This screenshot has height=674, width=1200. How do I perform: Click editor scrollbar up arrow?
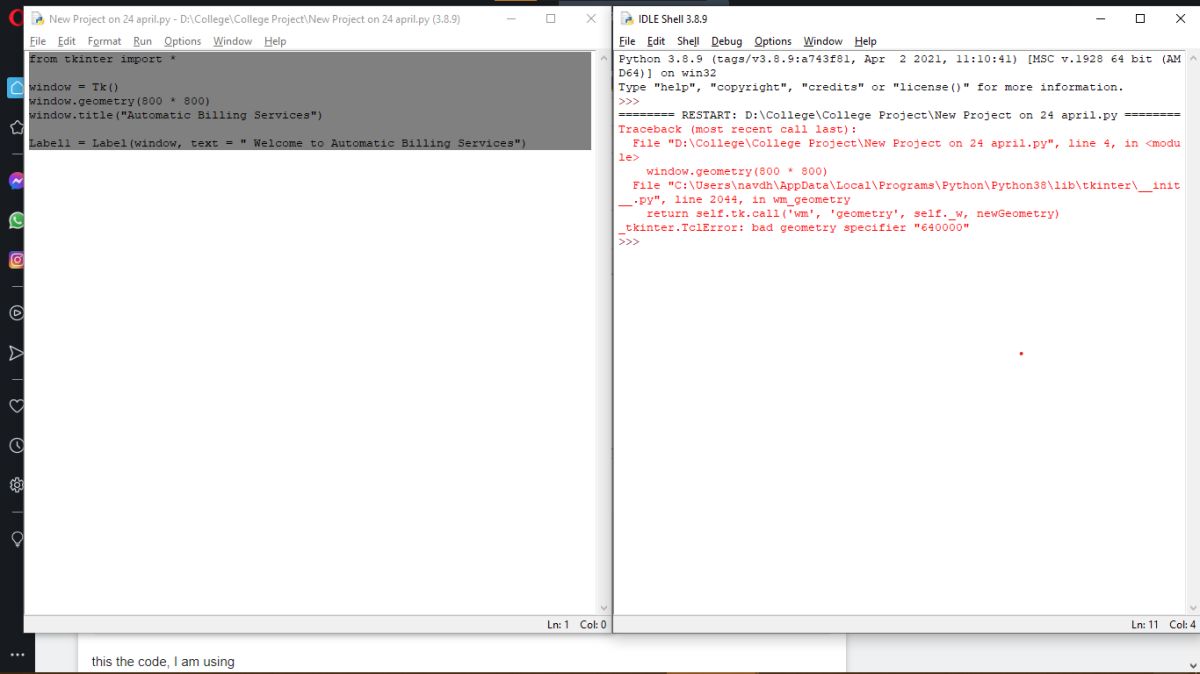tap(602, 58)
